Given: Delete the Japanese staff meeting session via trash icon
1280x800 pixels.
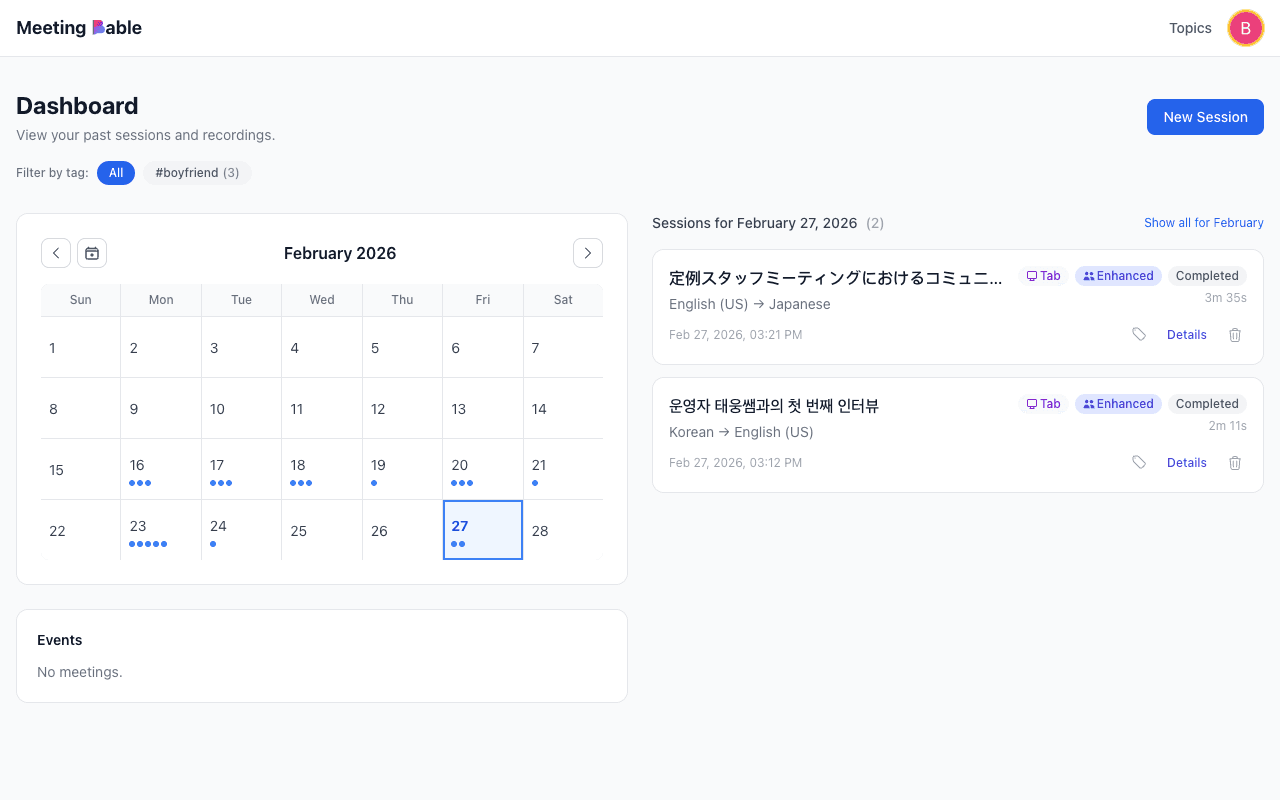Looking at the screenshot, I should pos(1235,334).
